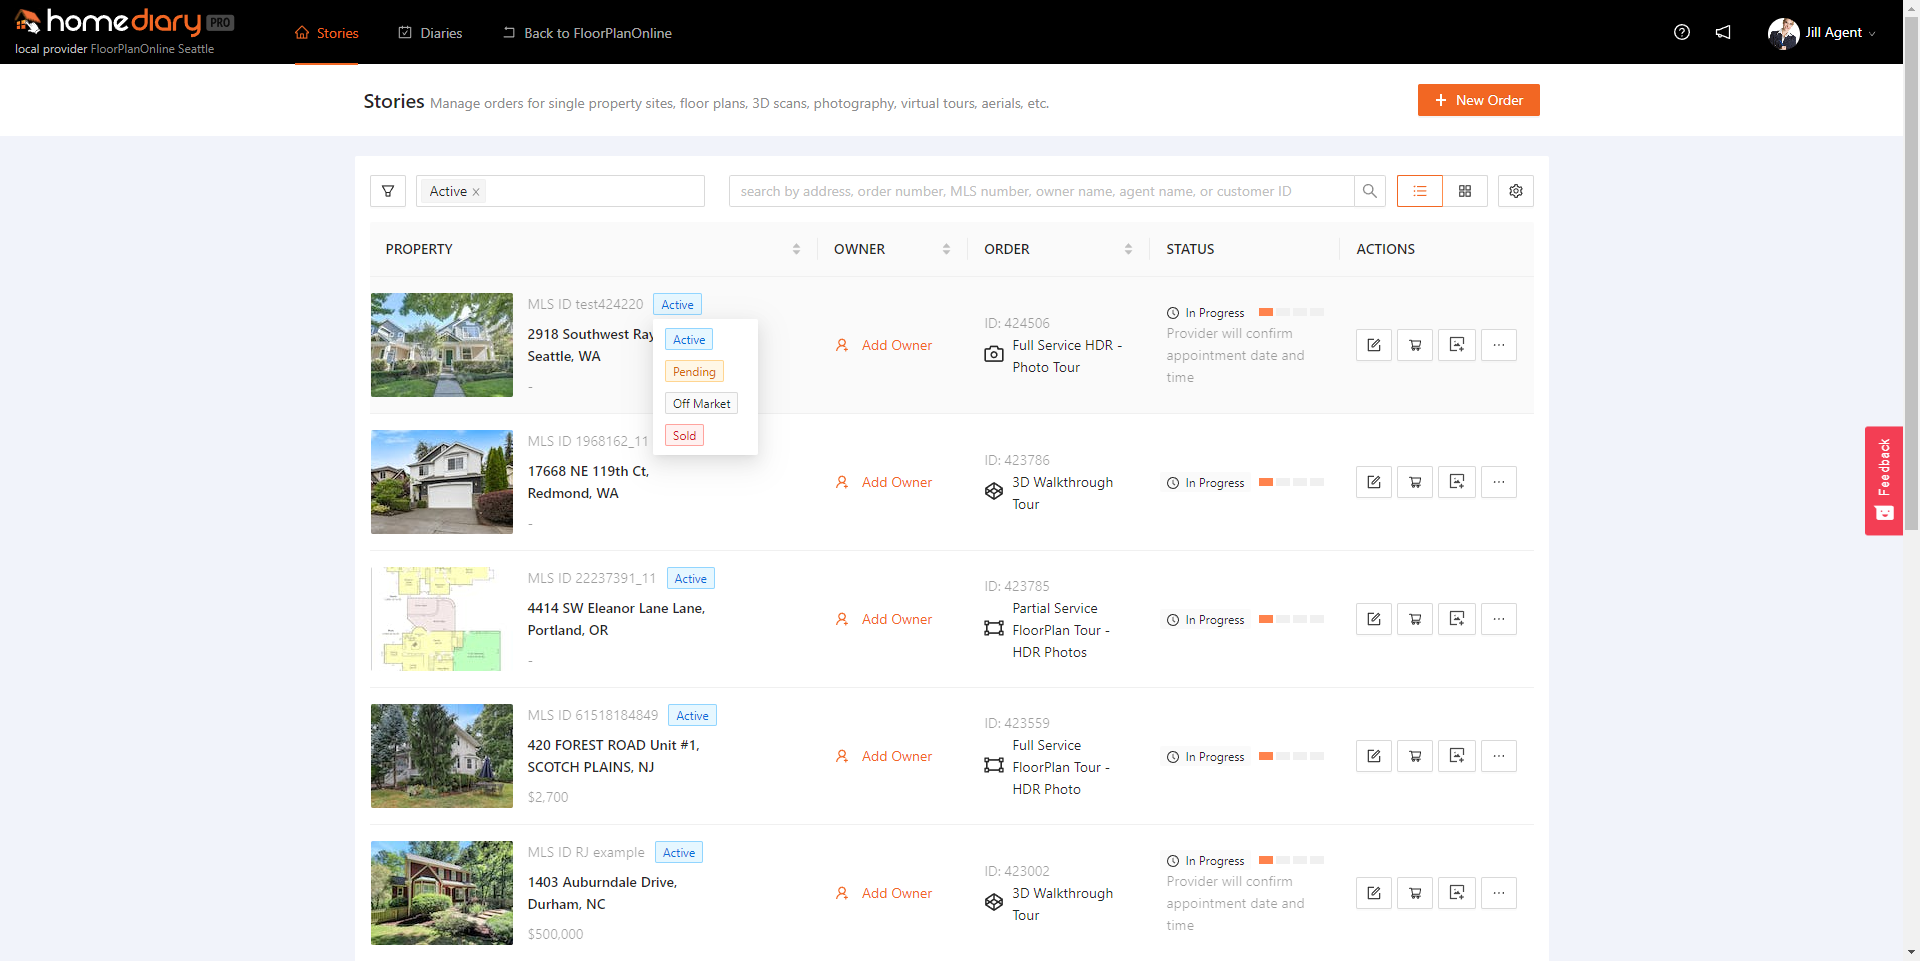
Task: Sort by Owner column
Action: click(x=946, y=249)
